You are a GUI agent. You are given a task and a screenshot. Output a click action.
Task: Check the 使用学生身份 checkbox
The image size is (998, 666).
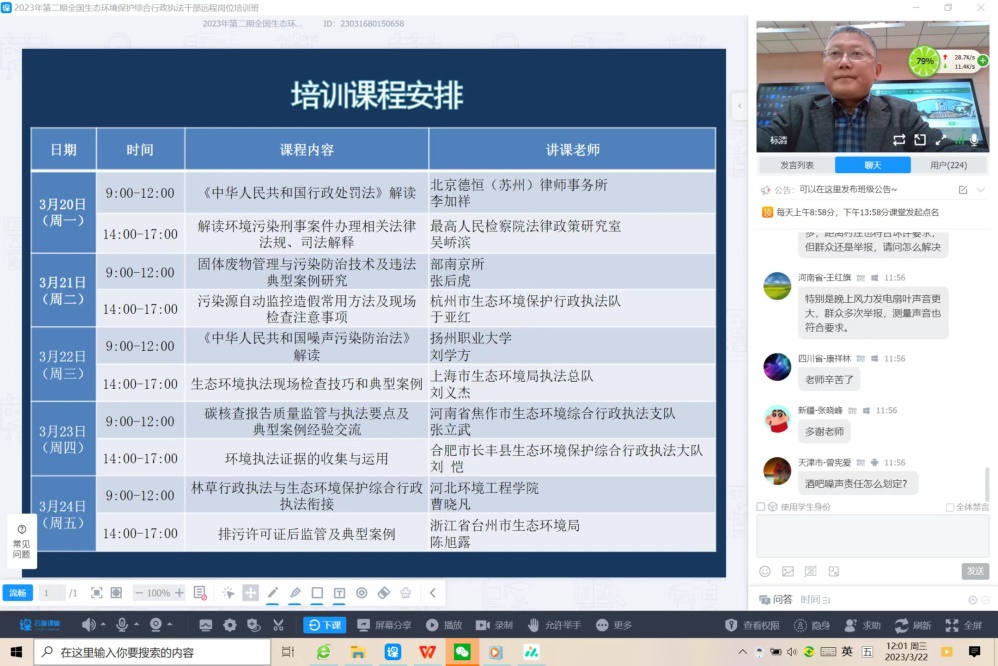[761, 507]
